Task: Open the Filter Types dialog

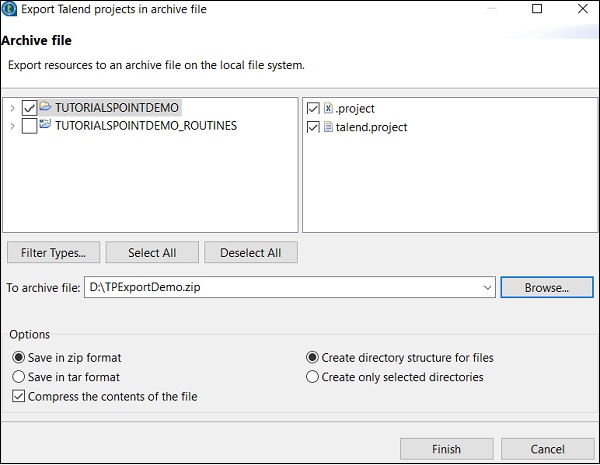Action: click(53, 253)
